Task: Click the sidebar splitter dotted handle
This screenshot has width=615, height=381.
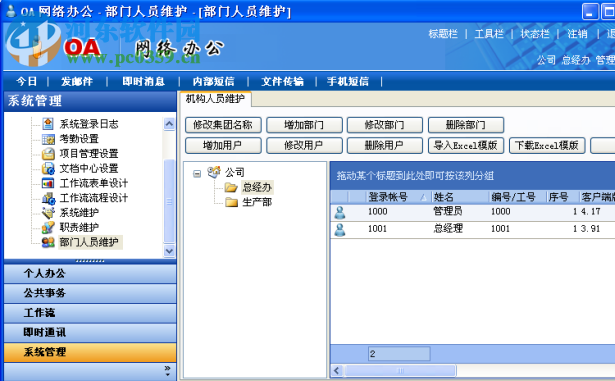Action: click(90, 261)
